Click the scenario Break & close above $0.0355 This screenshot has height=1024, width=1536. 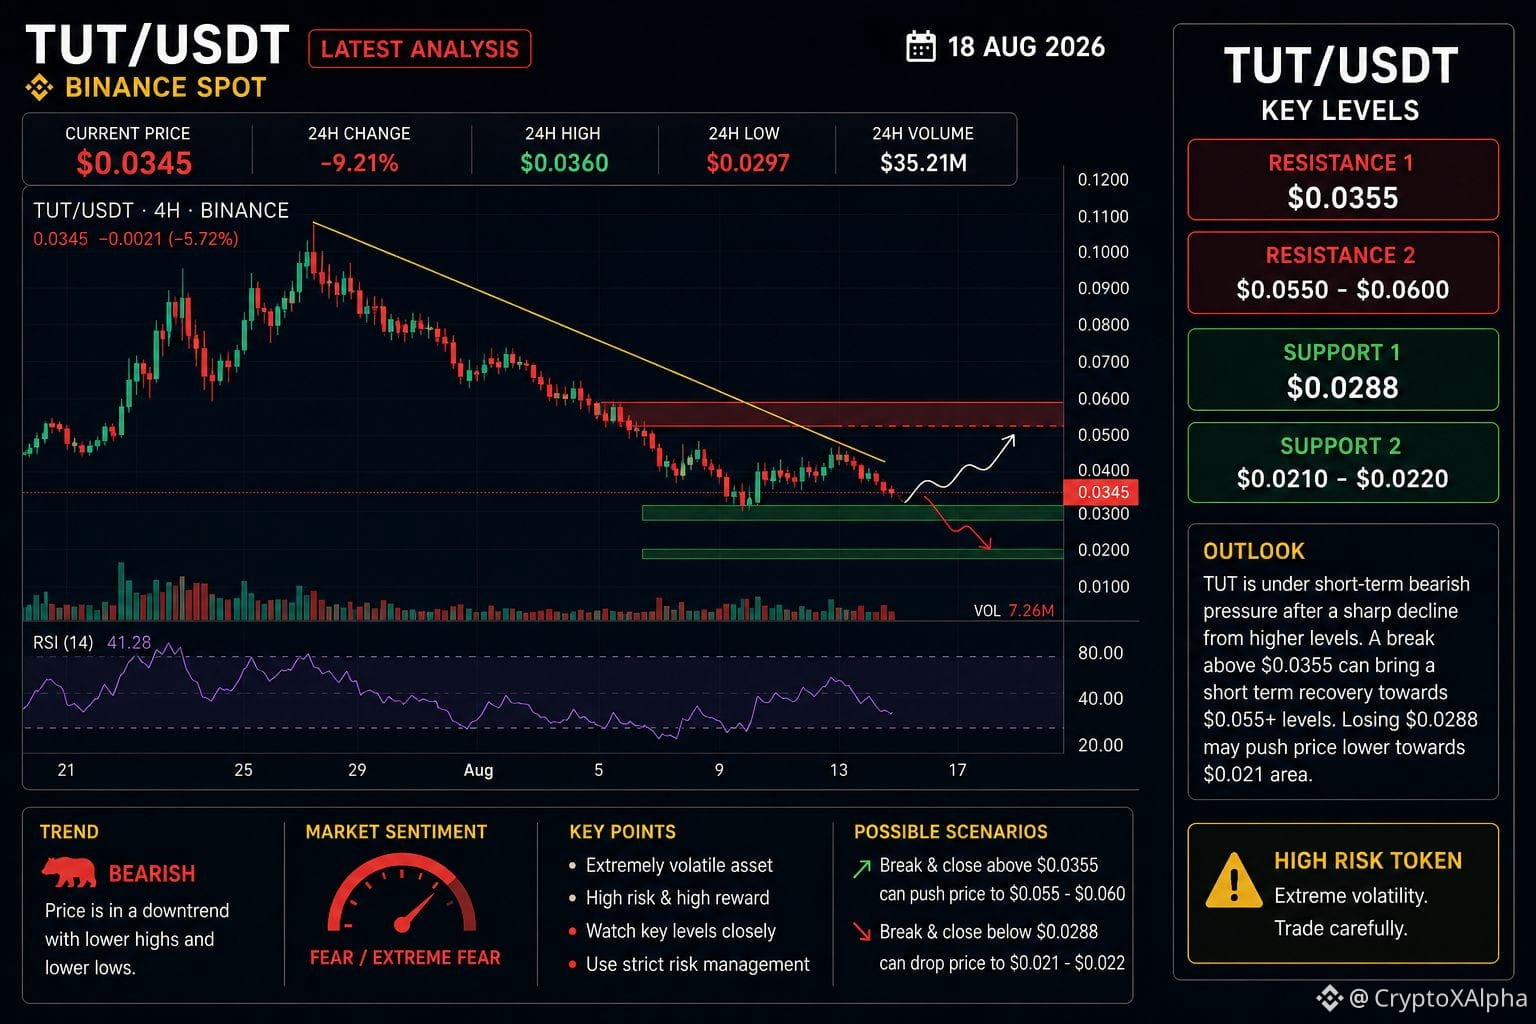(x=988, y=865)
